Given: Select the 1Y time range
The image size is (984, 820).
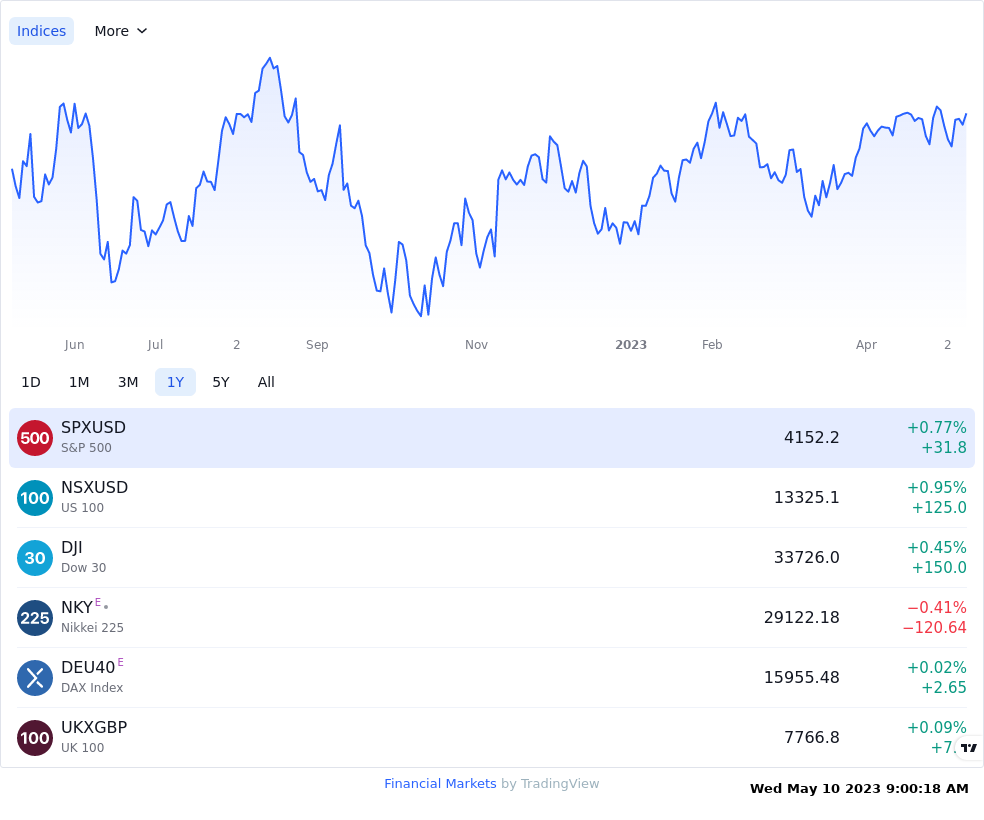Looking at the screenshot, I should click(176, 382).
